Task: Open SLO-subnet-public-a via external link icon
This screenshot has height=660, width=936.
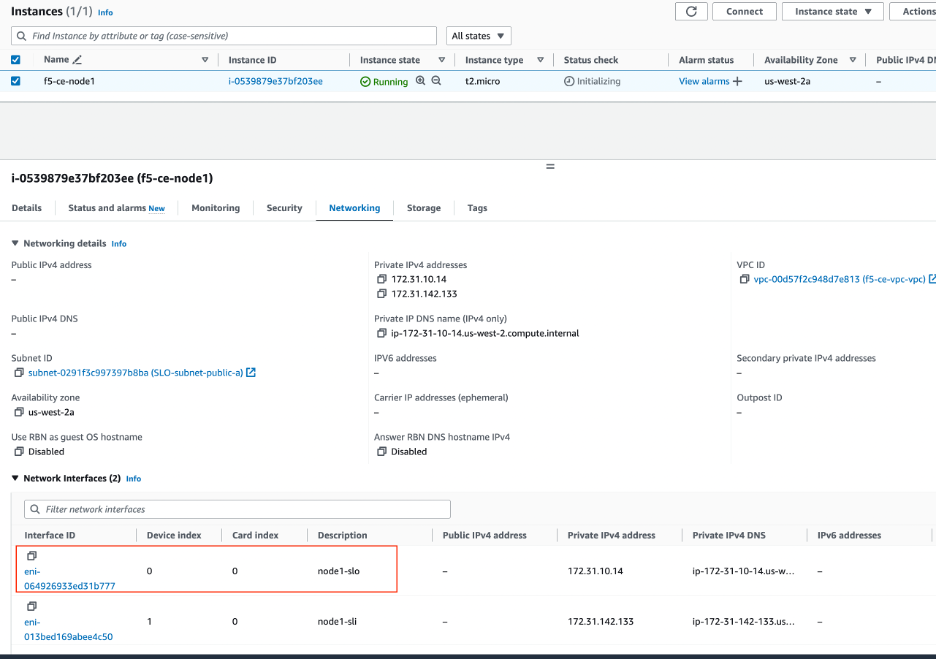Action: pos(250,372)
